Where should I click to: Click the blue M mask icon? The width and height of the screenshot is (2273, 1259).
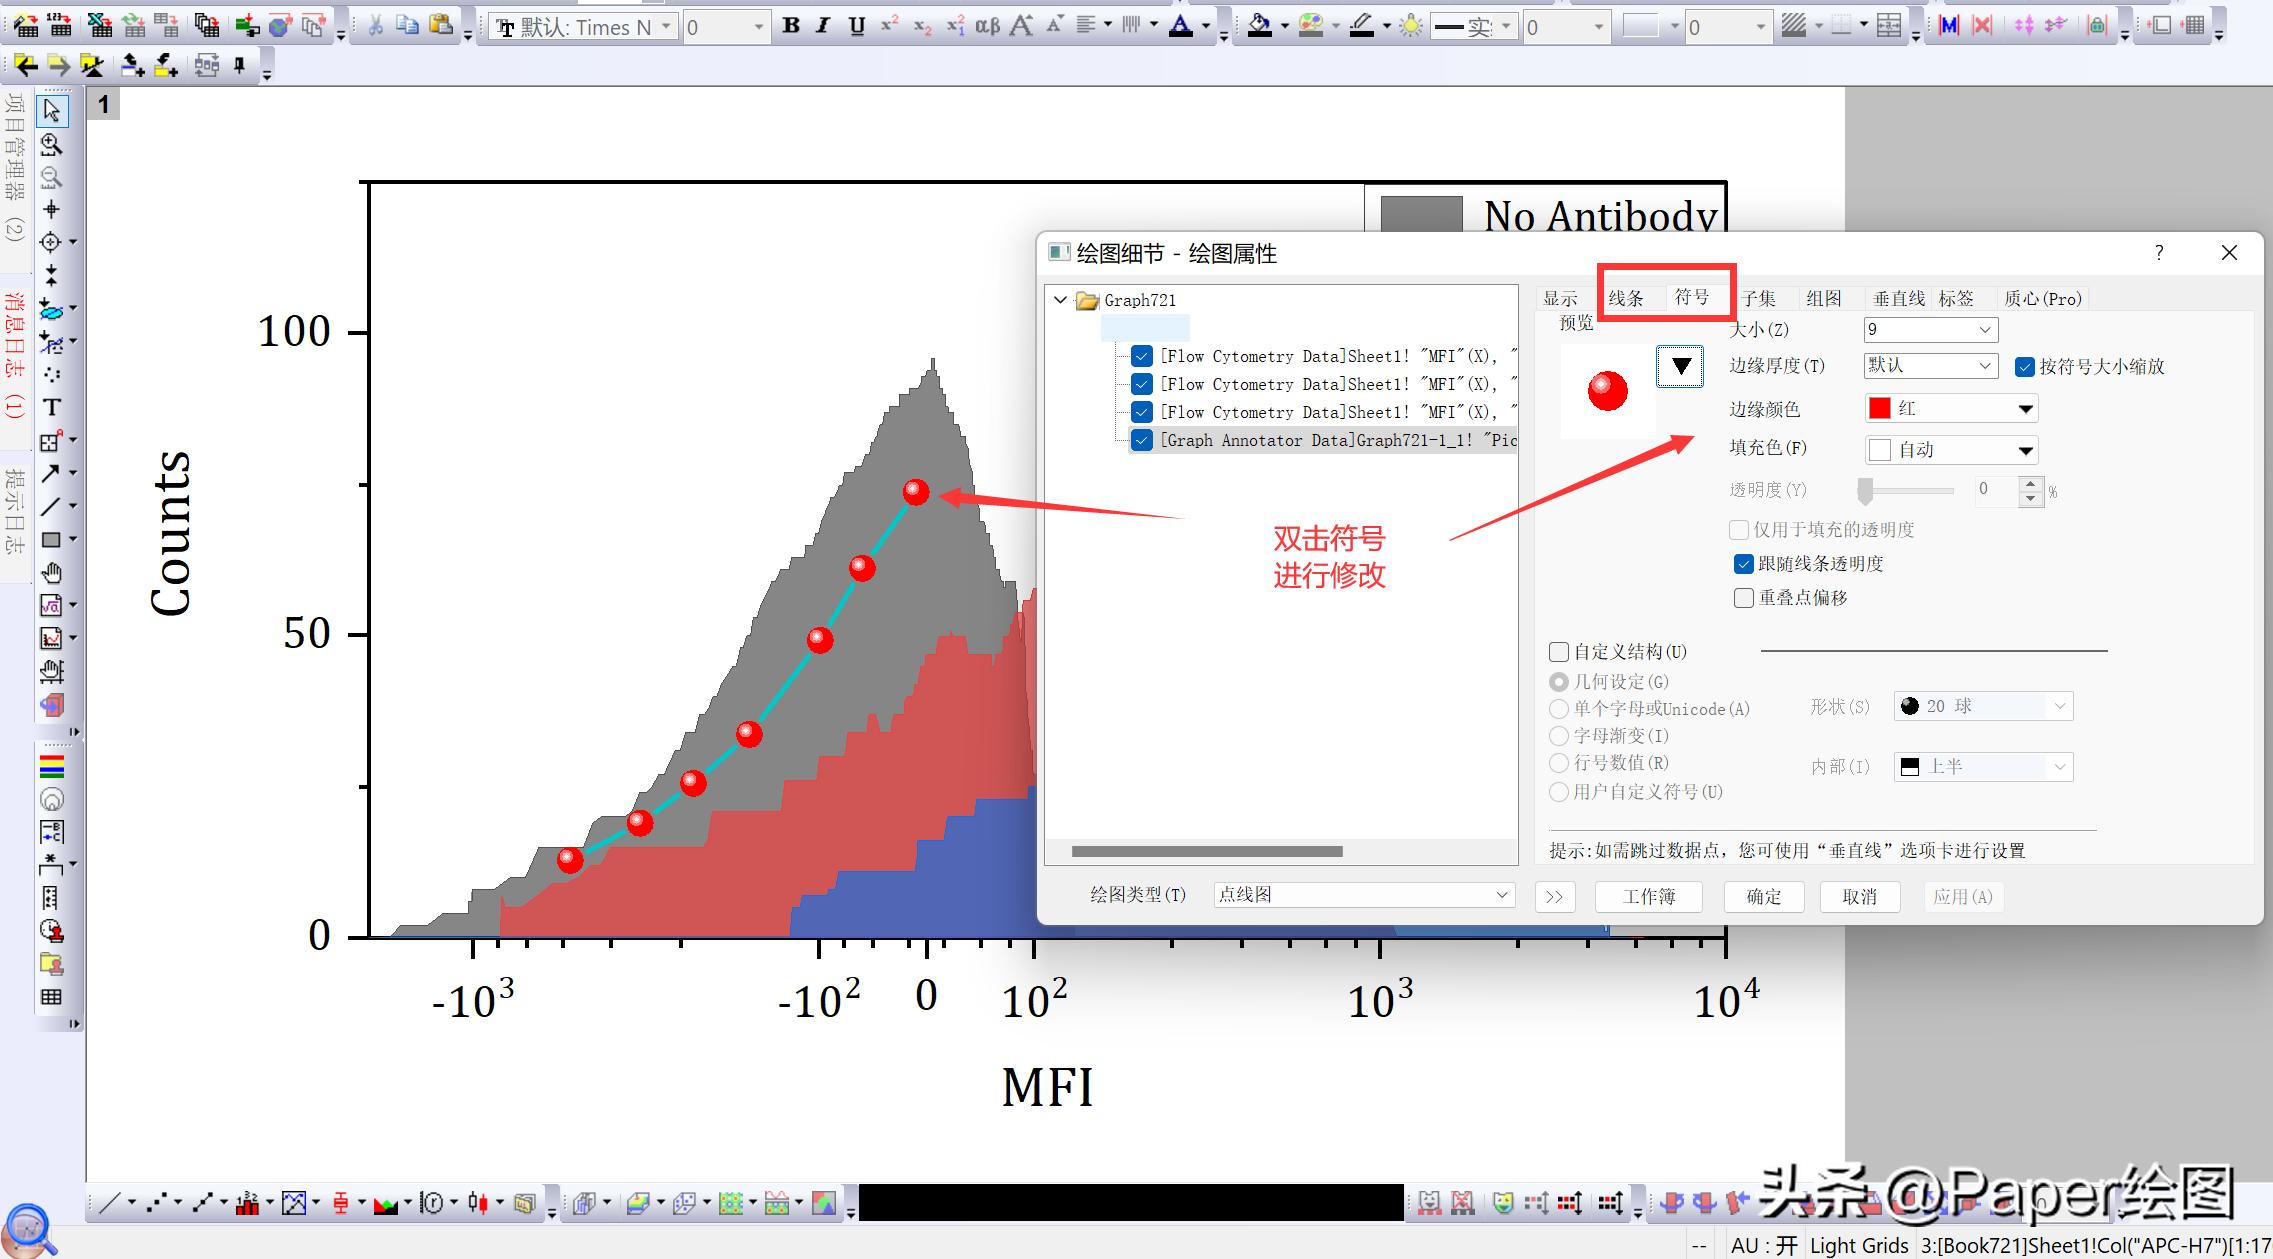pos(1948,26)
